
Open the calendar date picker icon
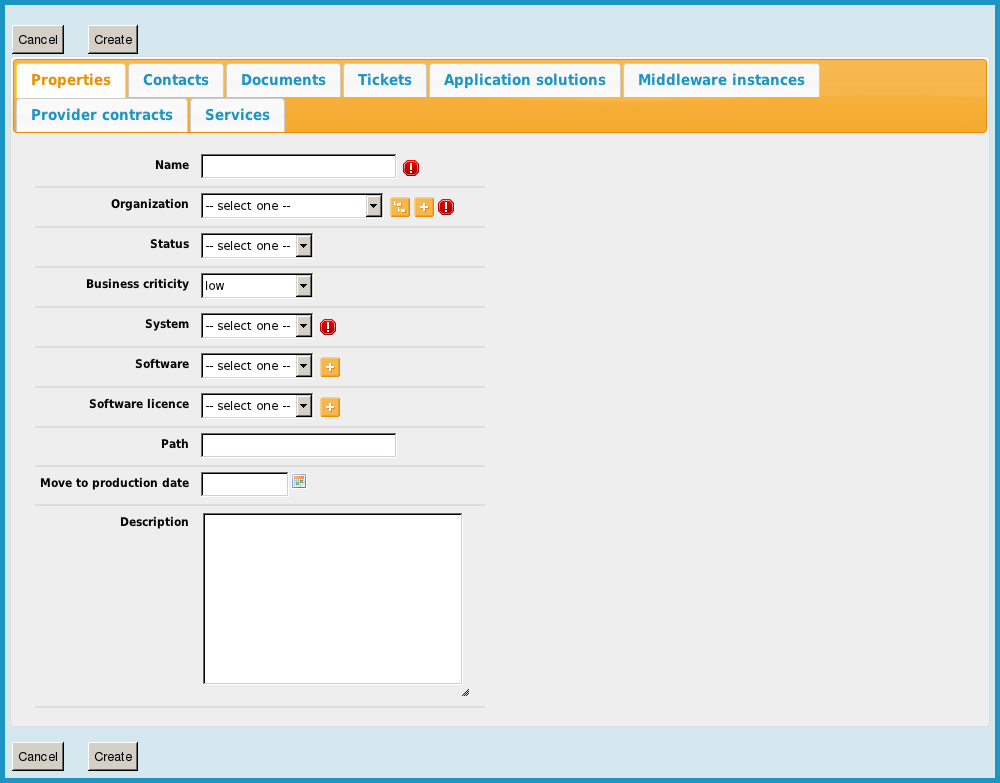299,482
